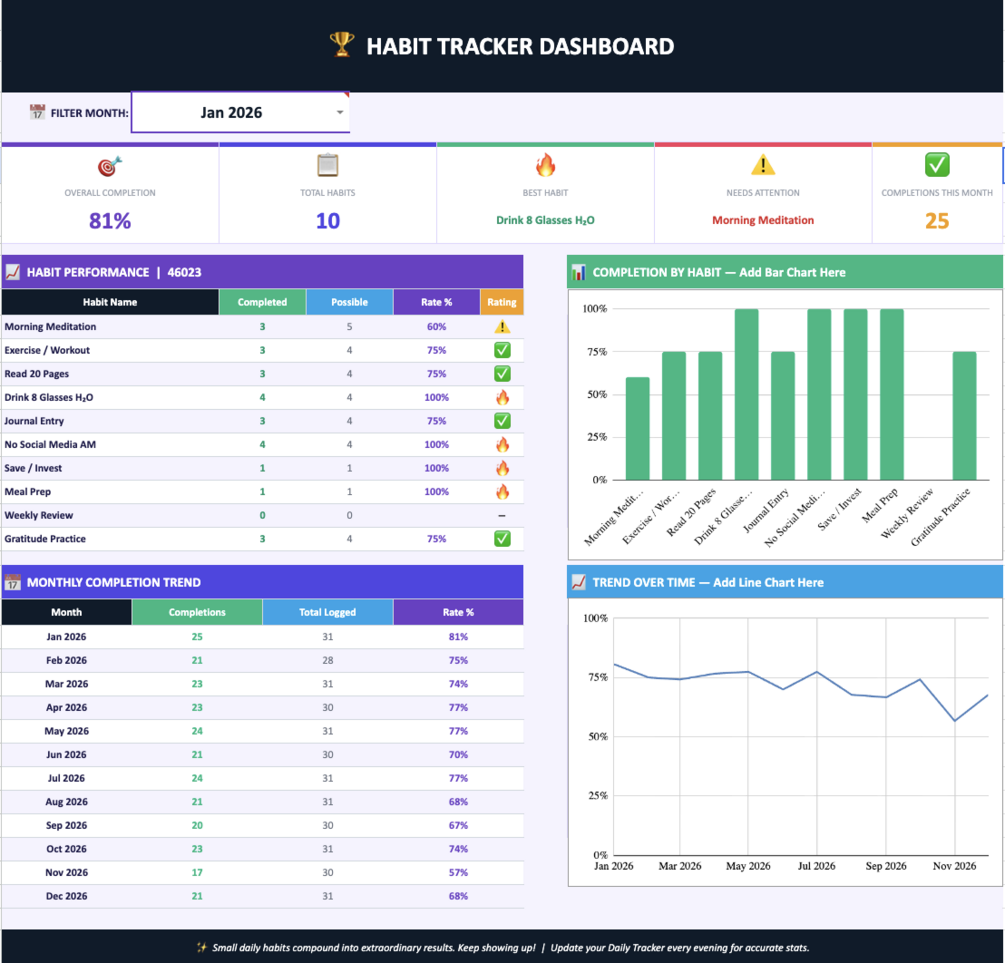The height and width of the screenshot is (963, 1005).
Task: Click the Morning Meditation needs attention text
Action: click(x=763, y=220)
